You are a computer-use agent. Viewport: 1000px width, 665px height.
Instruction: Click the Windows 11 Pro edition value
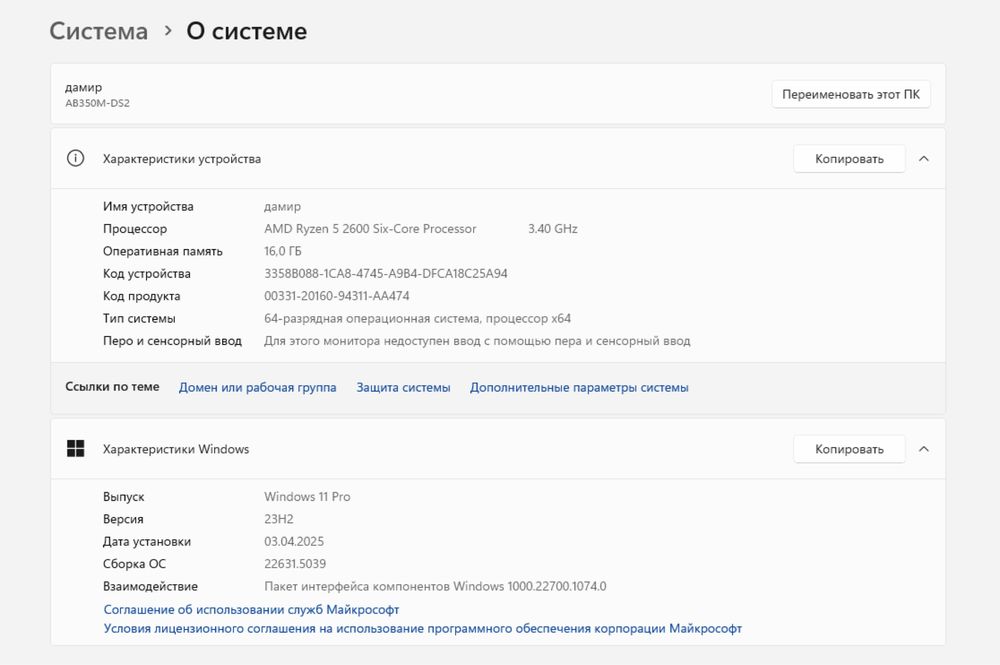307,497
